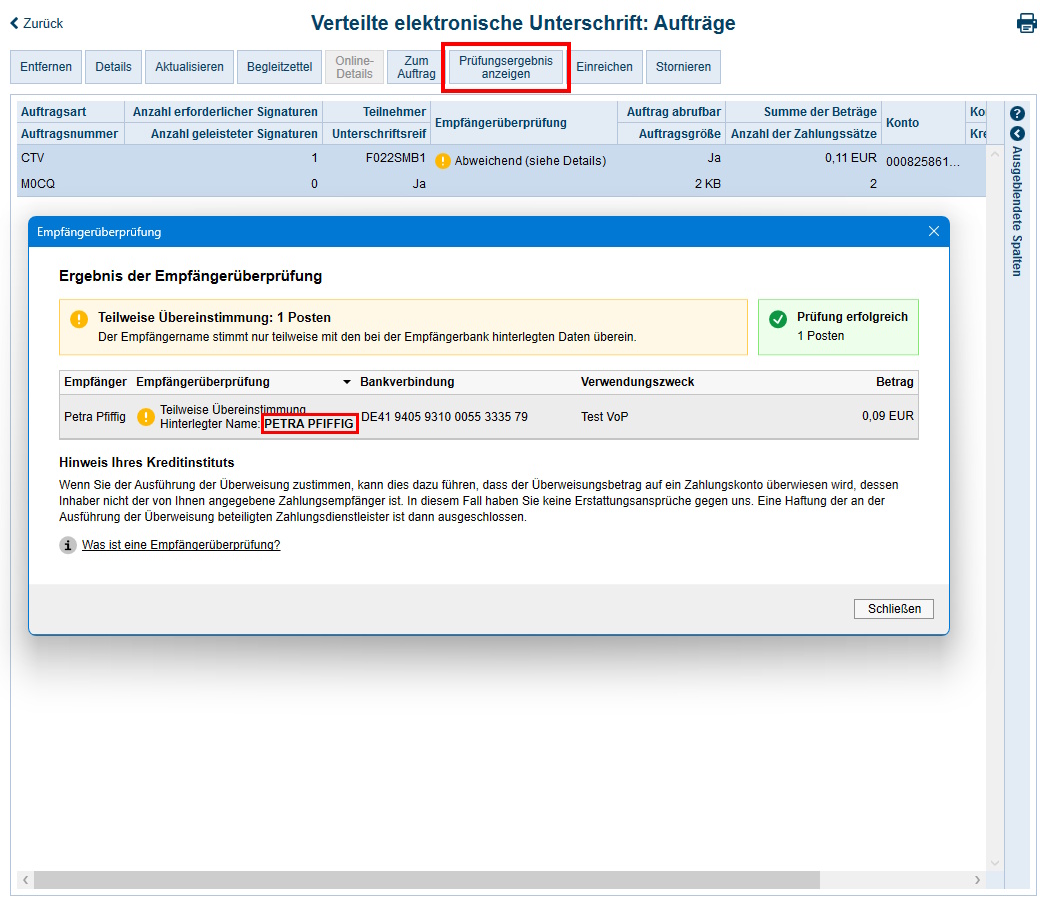Select Prüfungsergebnis anzeigen in the toolbar
Screen dimensions: 1044x900
[x=505, y=66]
